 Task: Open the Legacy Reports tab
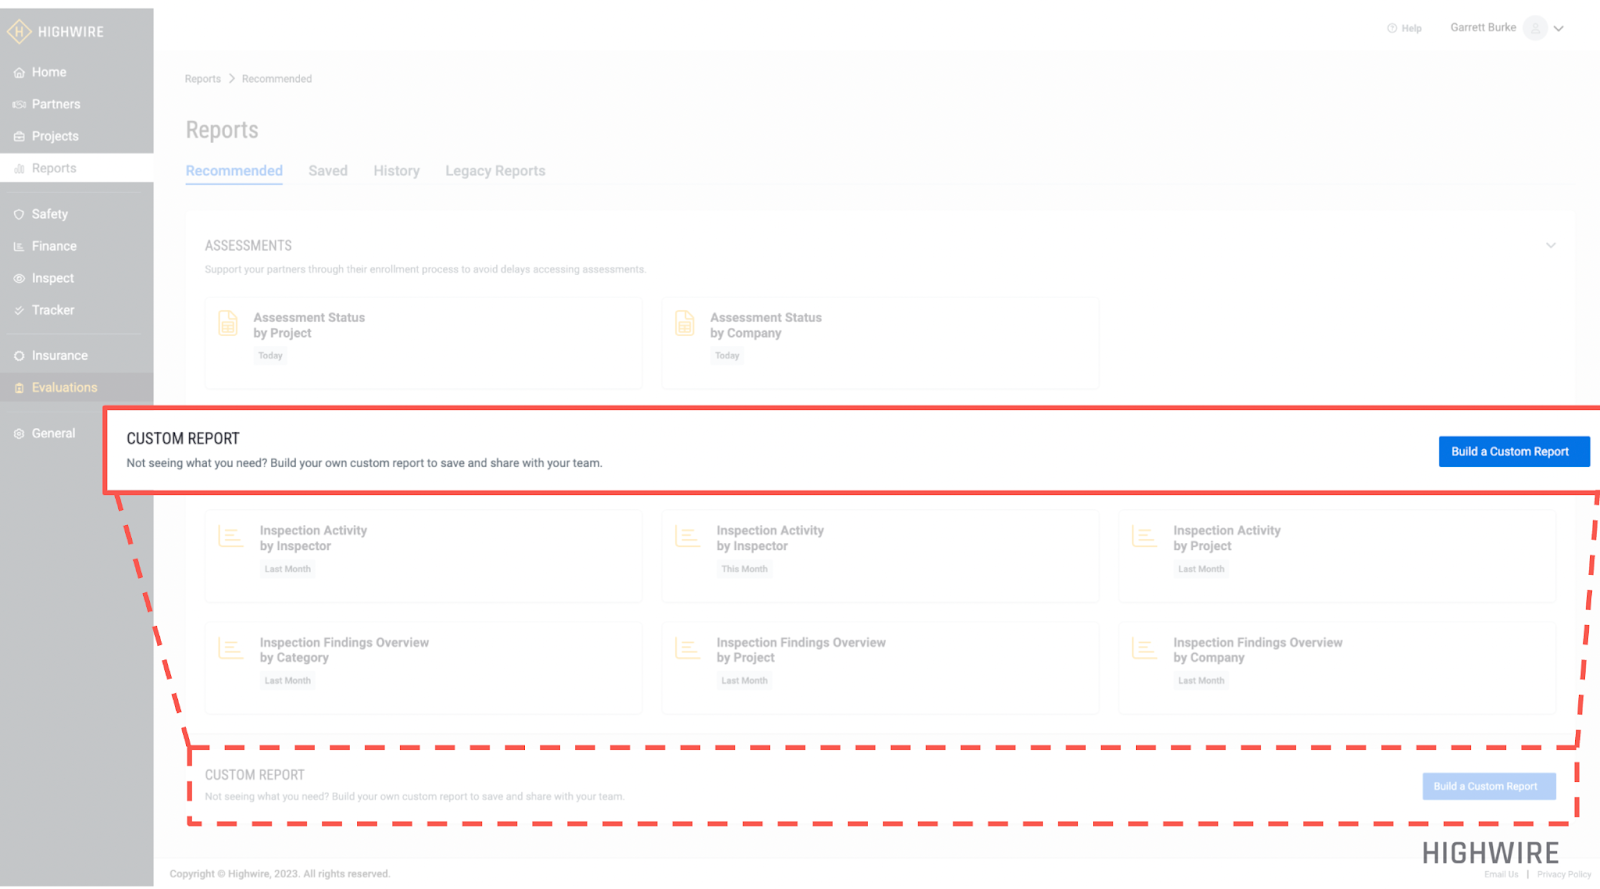coord(495,171)
